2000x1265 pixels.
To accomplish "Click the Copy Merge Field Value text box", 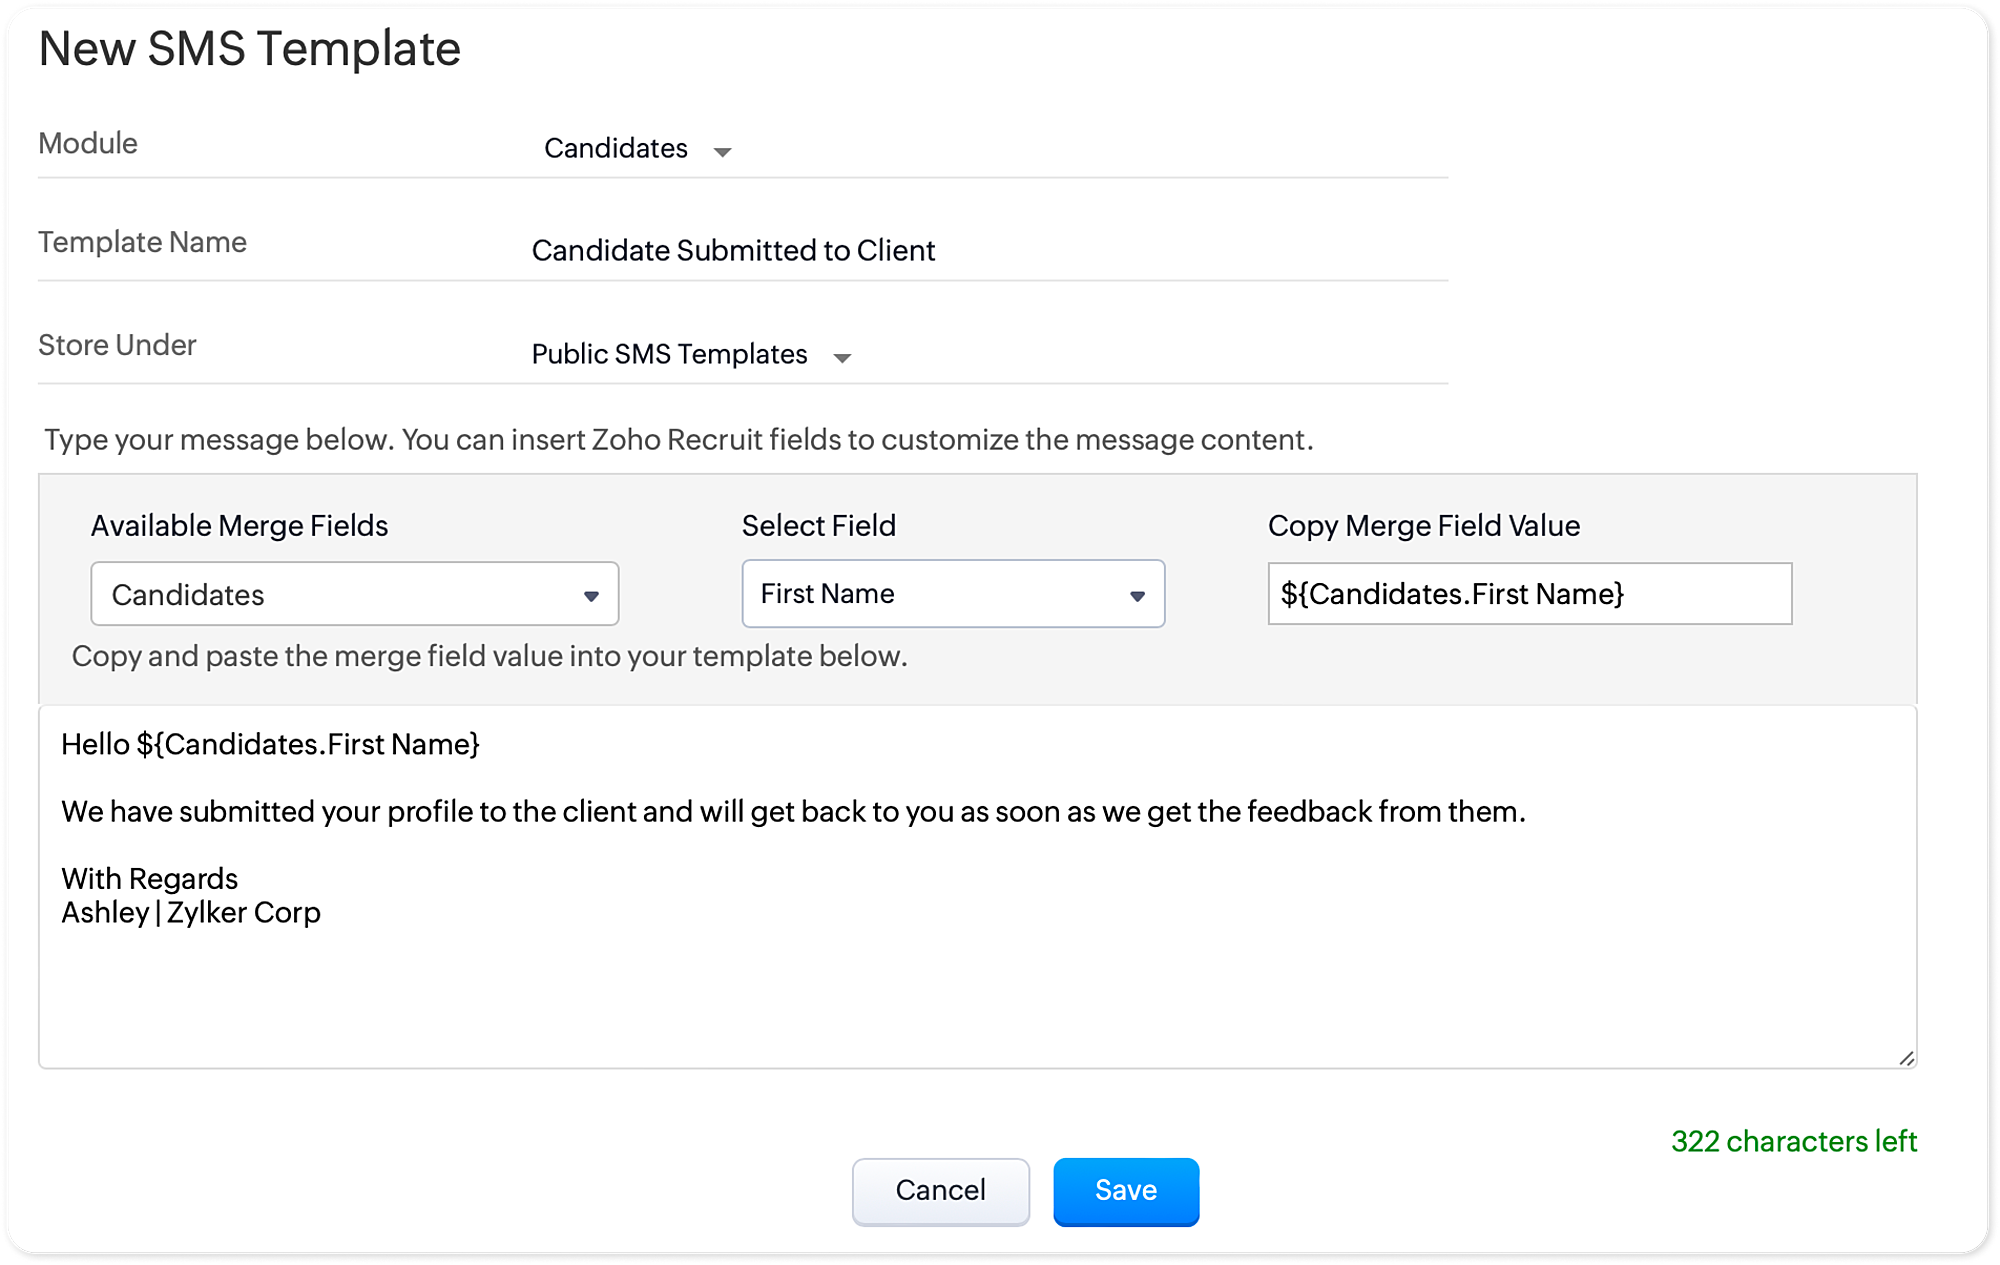I will (1529, 594).
